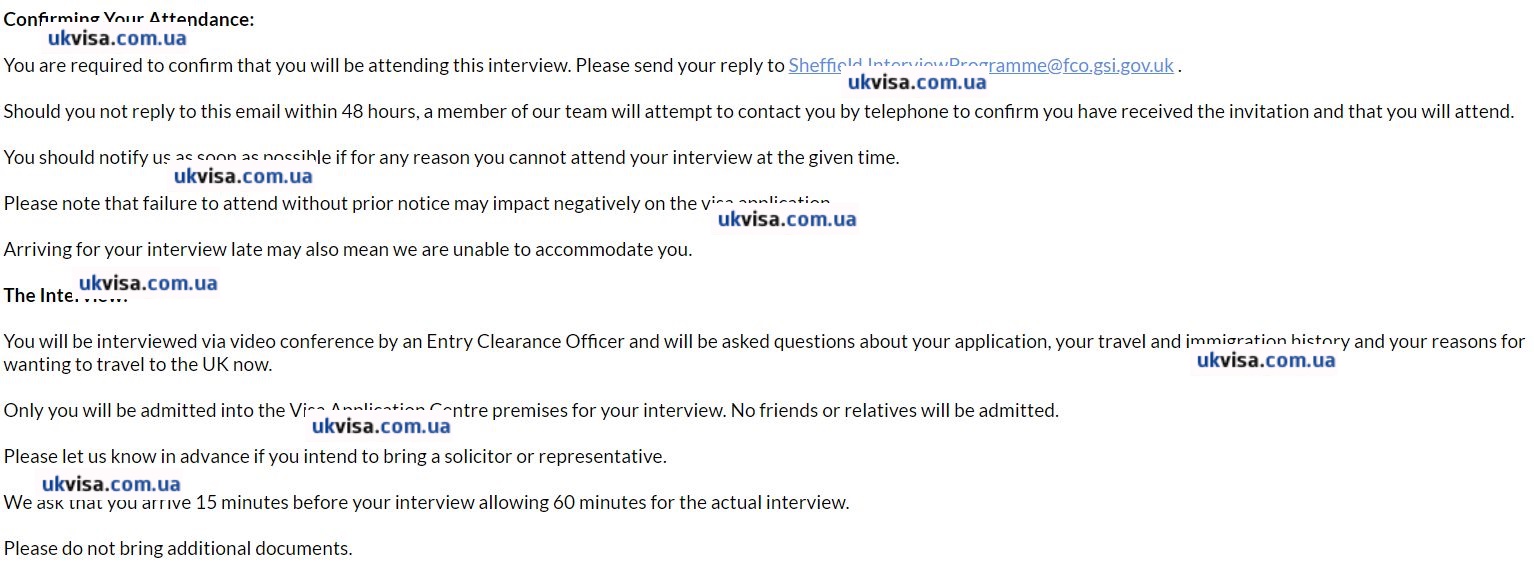
Task: Click the ukvisa.com.ua watermark below 'Visa Application Centre'
Action: coord(381,427)
